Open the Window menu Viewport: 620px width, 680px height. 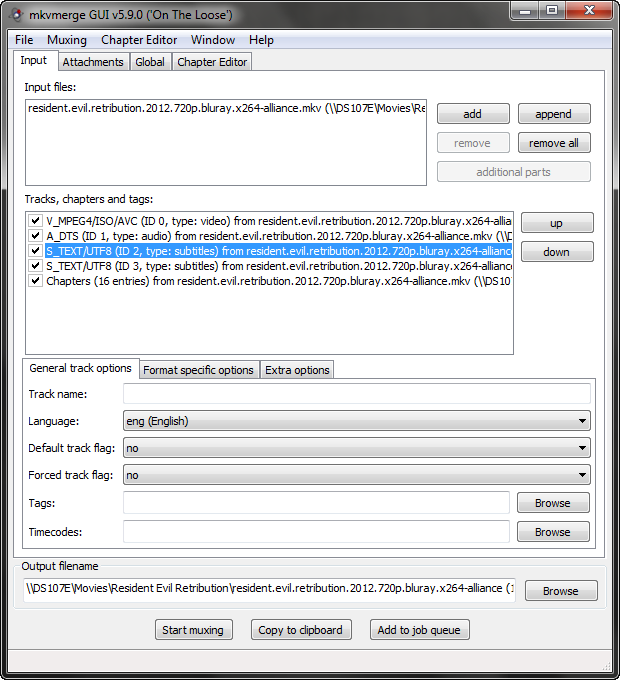coord(213,40)
